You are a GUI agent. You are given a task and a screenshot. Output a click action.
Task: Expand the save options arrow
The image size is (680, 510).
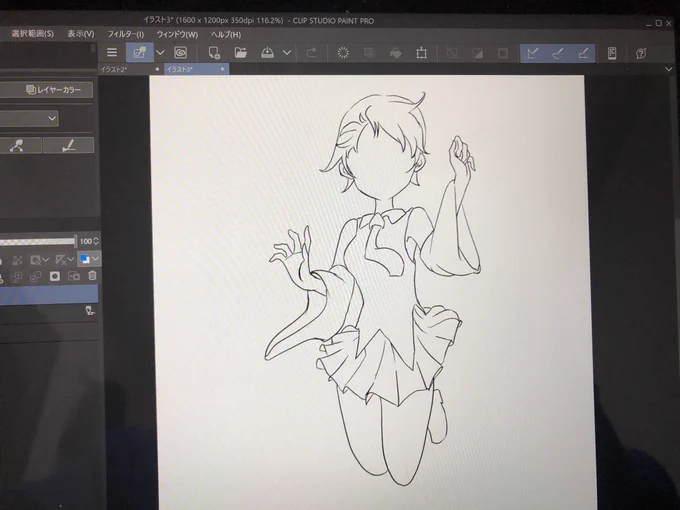click(287, 52)
